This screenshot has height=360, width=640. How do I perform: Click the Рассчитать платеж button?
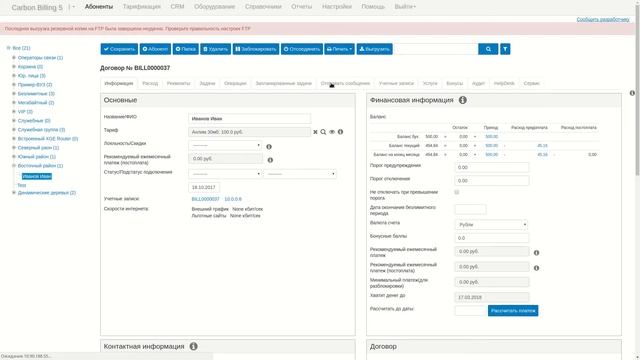pyautogui.click(x=513, y=311)
